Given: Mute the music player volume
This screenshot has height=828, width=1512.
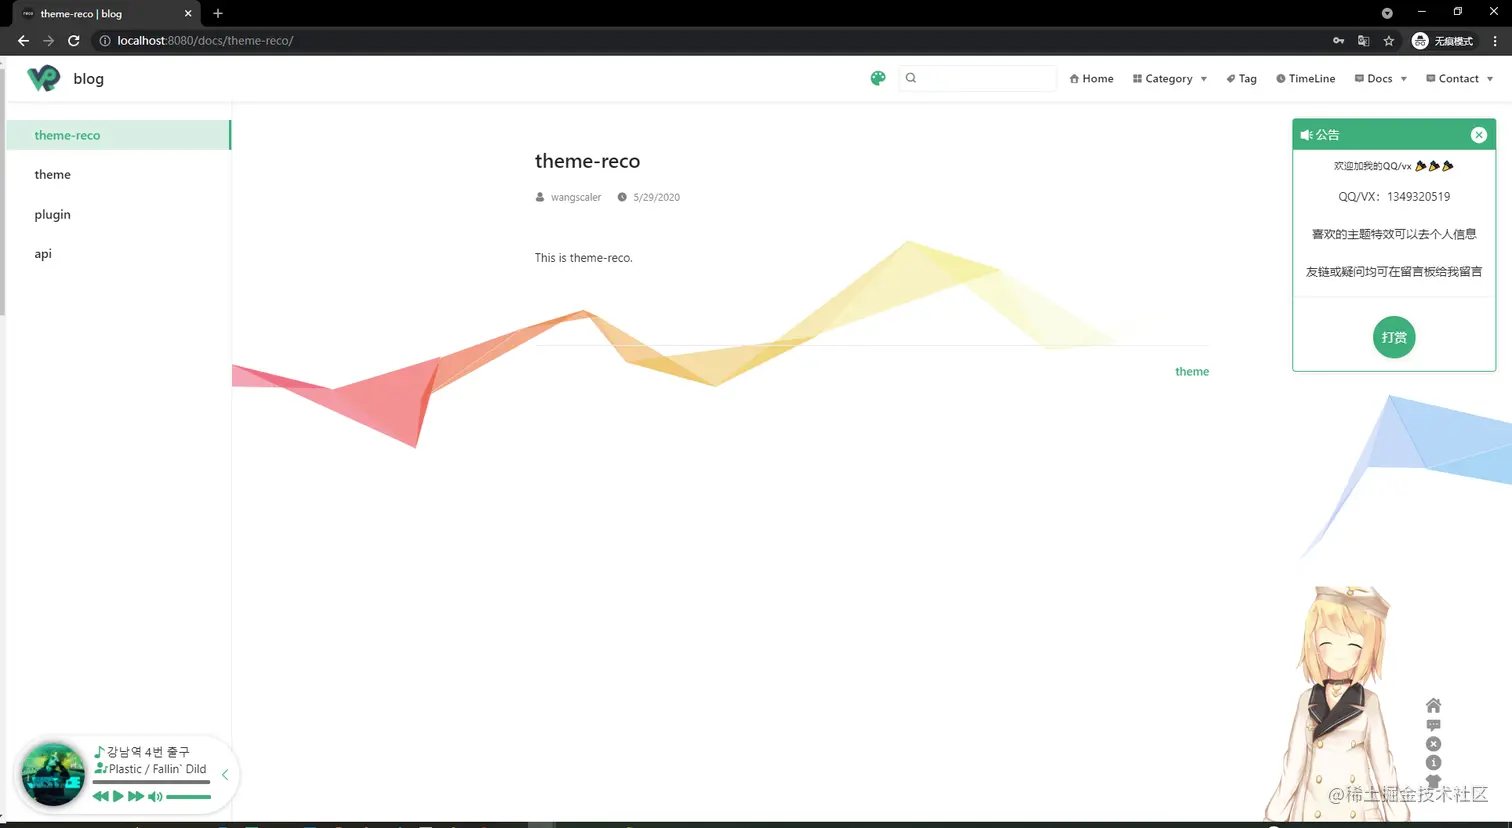Looking at the screenshot, I should point(155,796).
